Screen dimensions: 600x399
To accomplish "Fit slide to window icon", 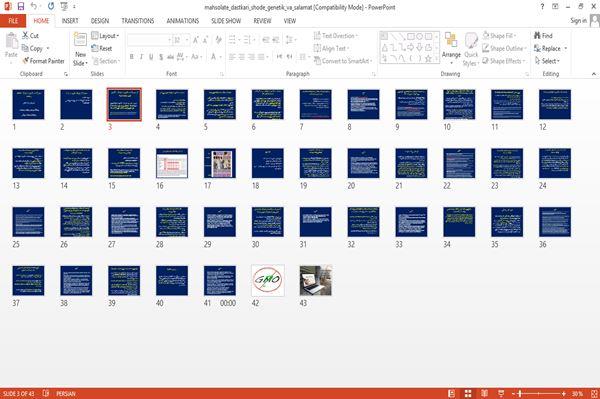I will point(594,394).
